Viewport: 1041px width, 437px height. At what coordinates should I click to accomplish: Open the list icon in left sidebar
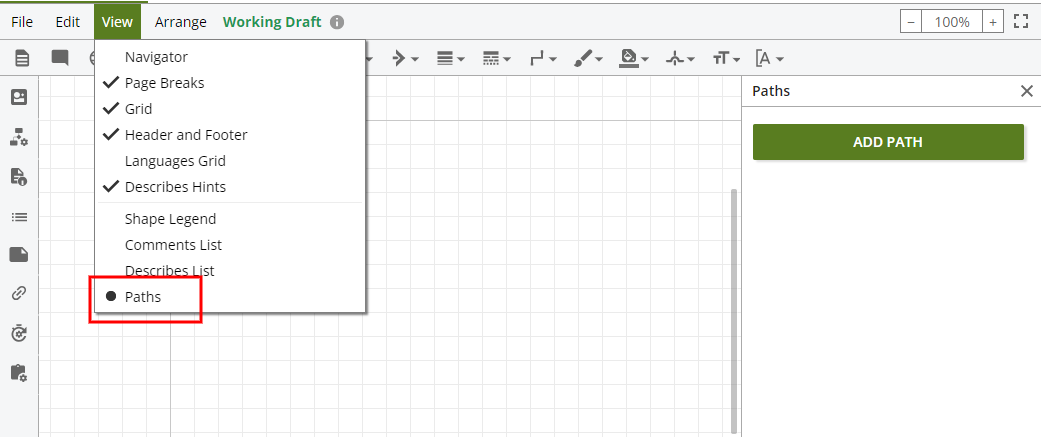(x=18, y=216)
